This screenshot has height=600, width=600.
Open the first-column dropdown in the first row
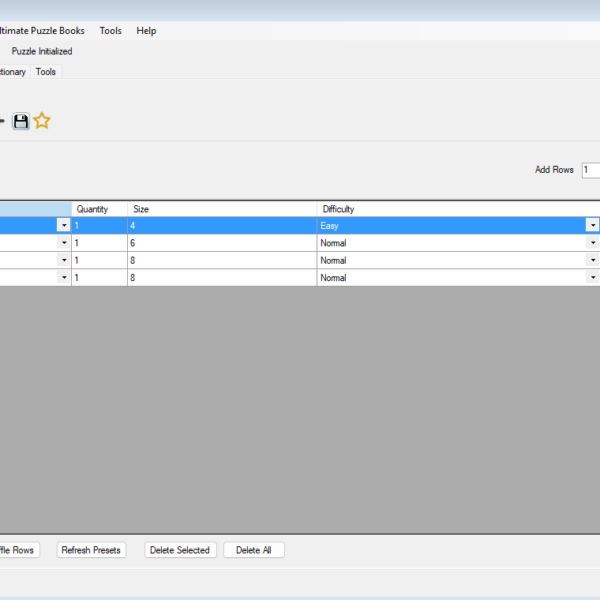64,226
